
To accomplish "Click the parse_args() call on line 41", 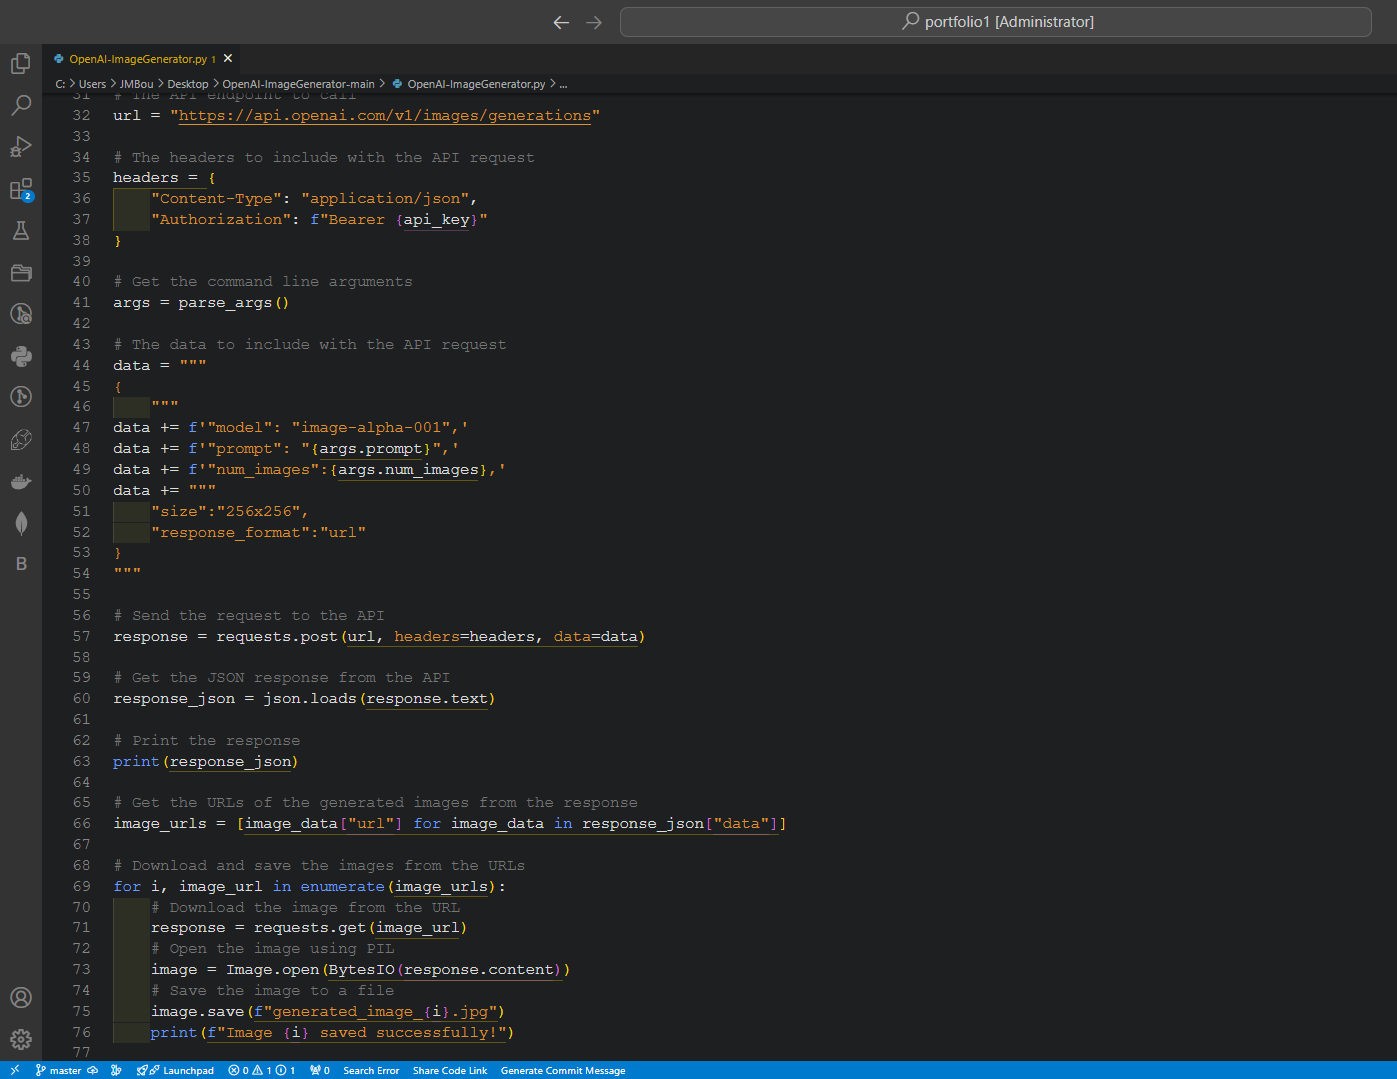I will tap(233, 303).
